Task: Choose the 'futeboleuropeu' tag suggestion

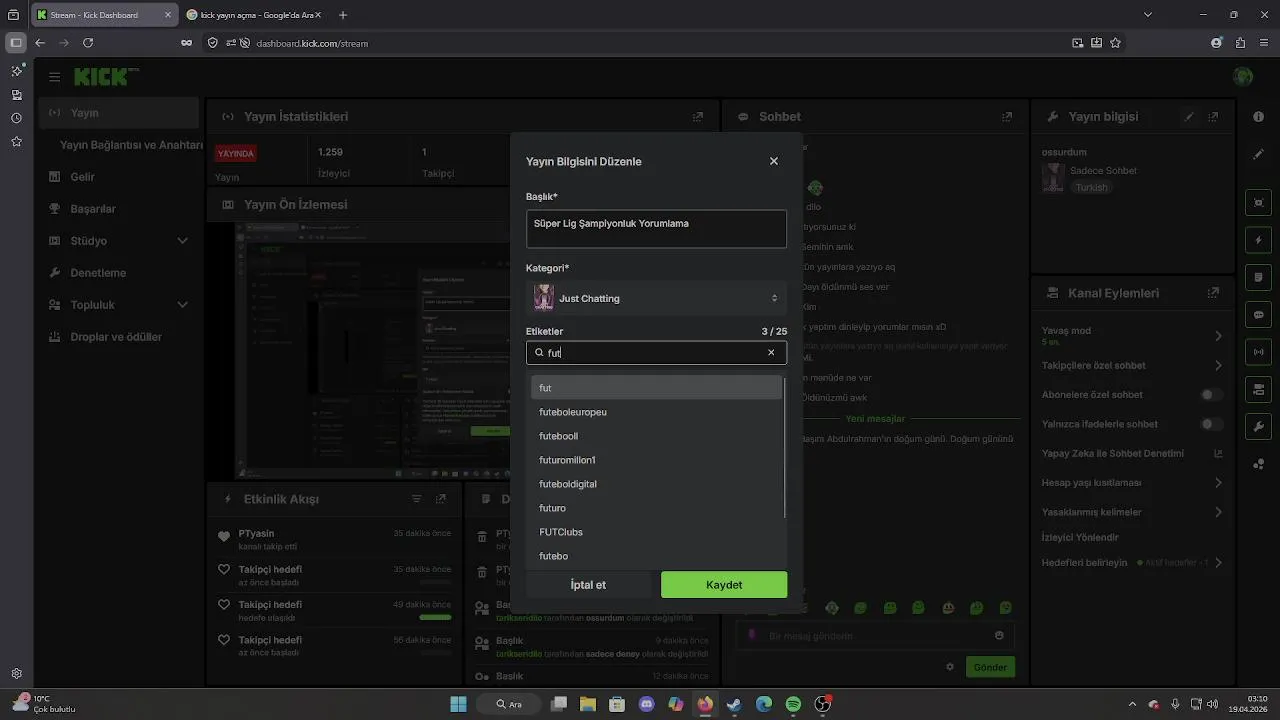Action: pyautogui.click(x=656, y=412)
